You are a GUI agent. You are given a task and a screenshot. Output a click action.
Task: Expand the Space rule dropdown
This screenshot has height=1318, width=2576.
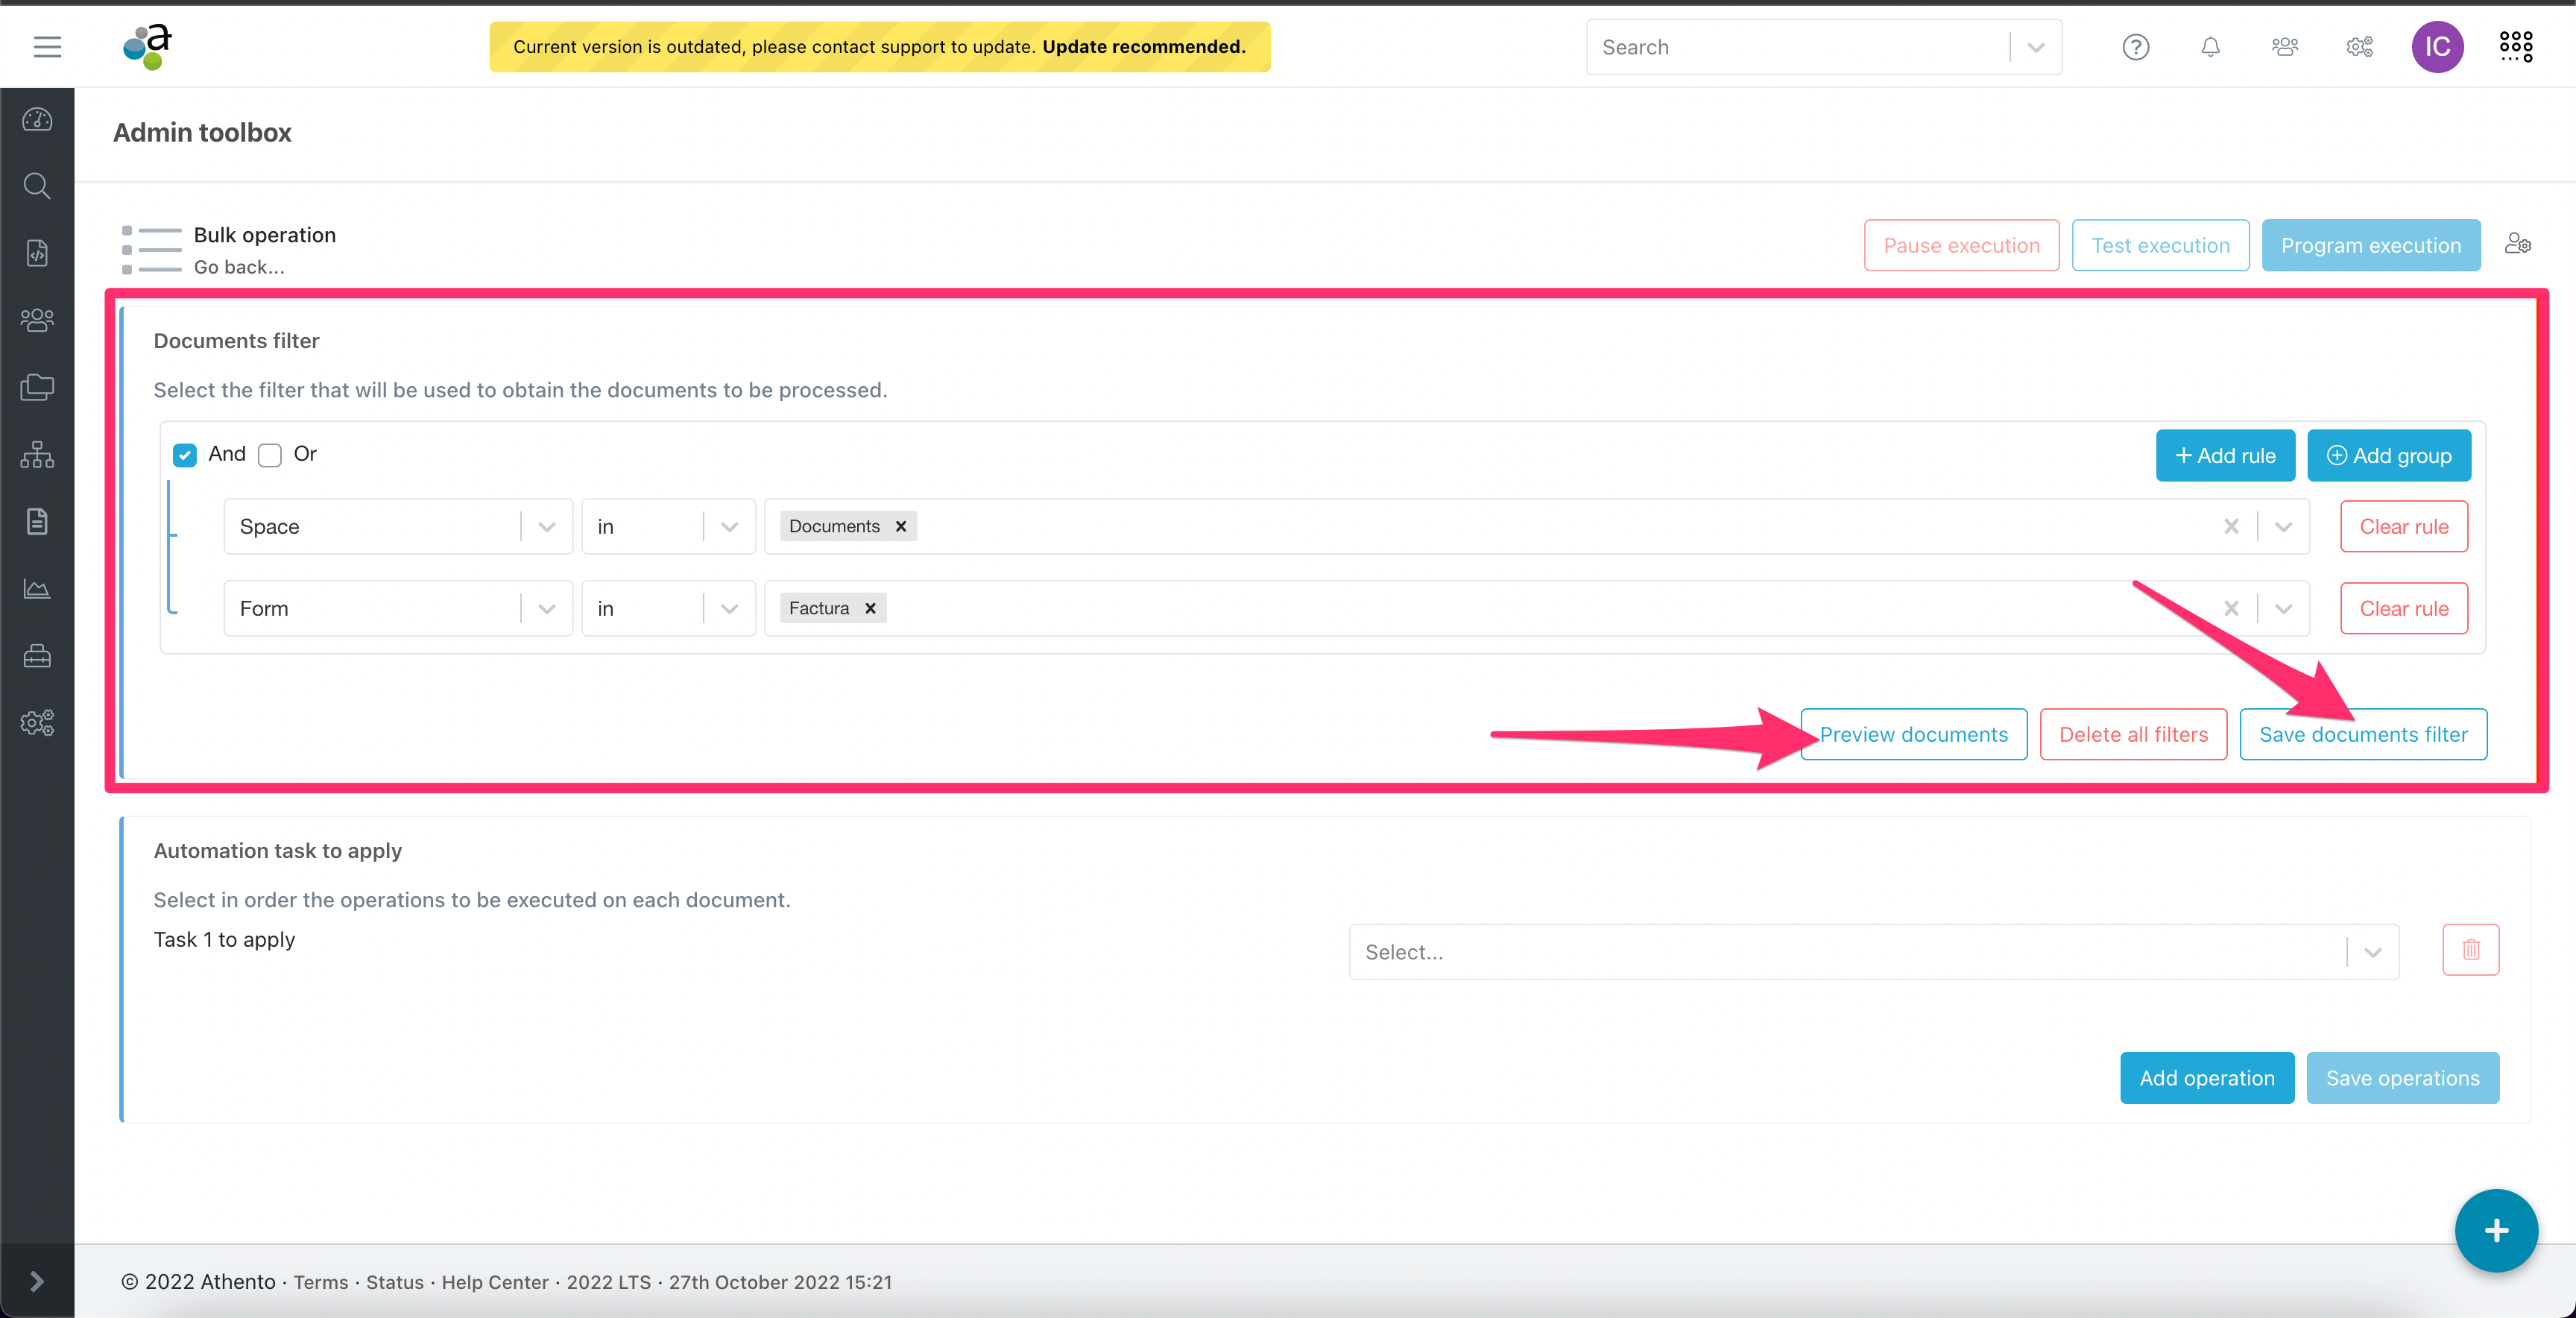[x=546, y=525]
